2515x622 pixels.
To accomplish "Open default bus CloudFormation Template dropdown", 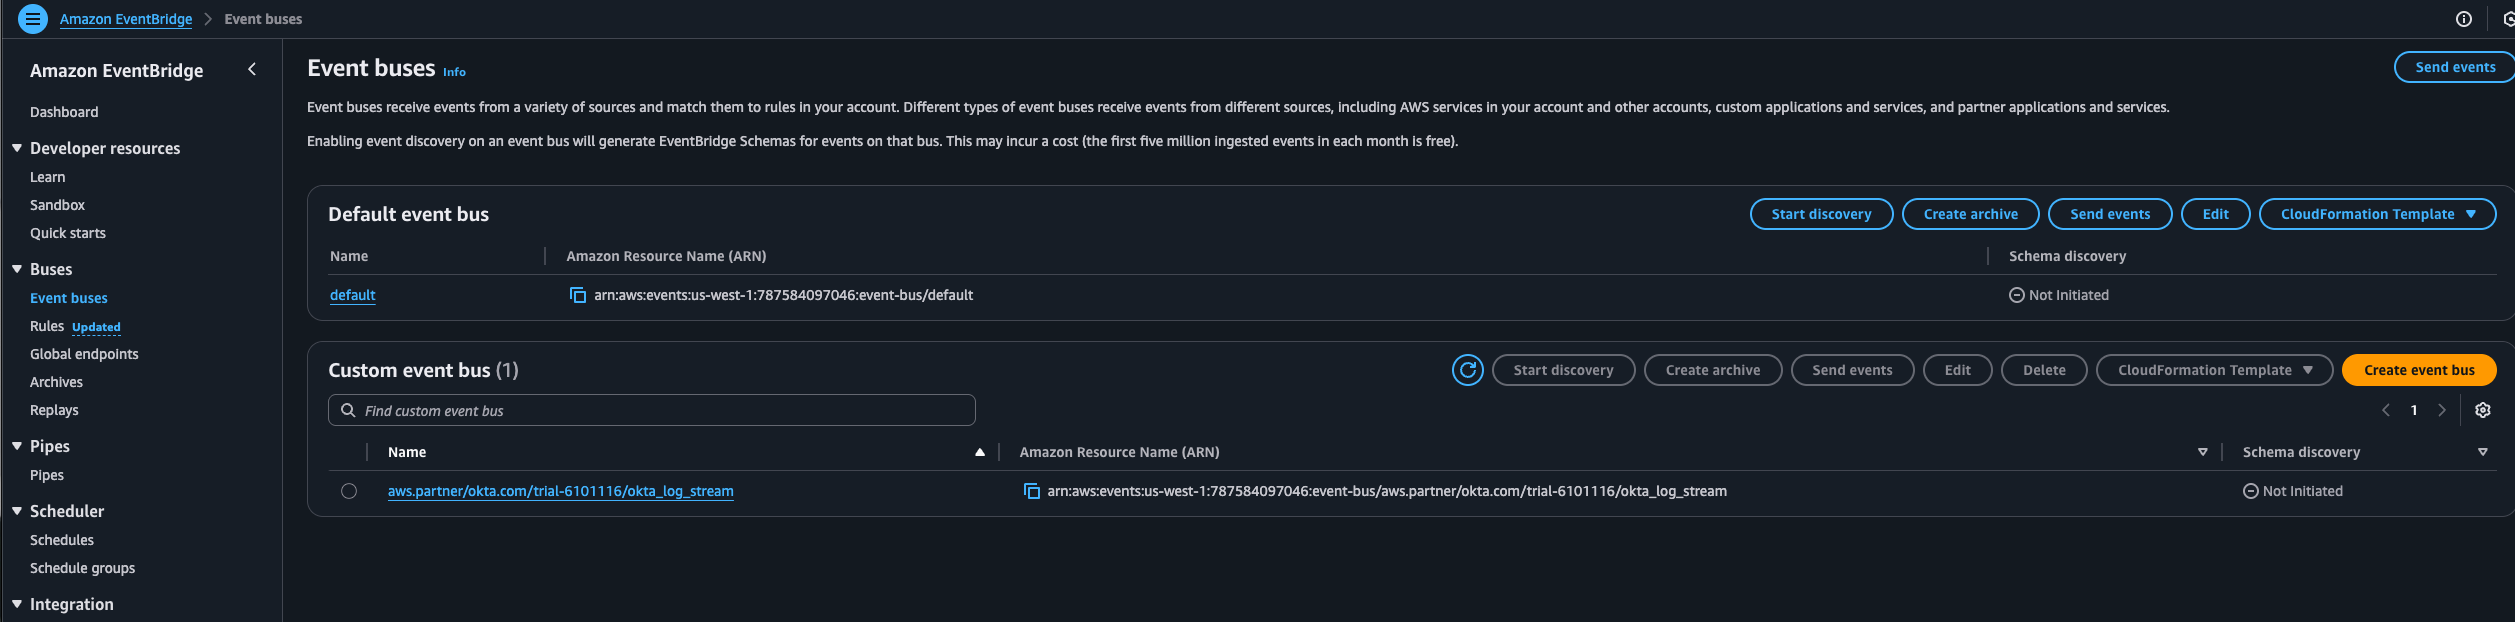I will pyautogui.click(x=2377, y=214).
